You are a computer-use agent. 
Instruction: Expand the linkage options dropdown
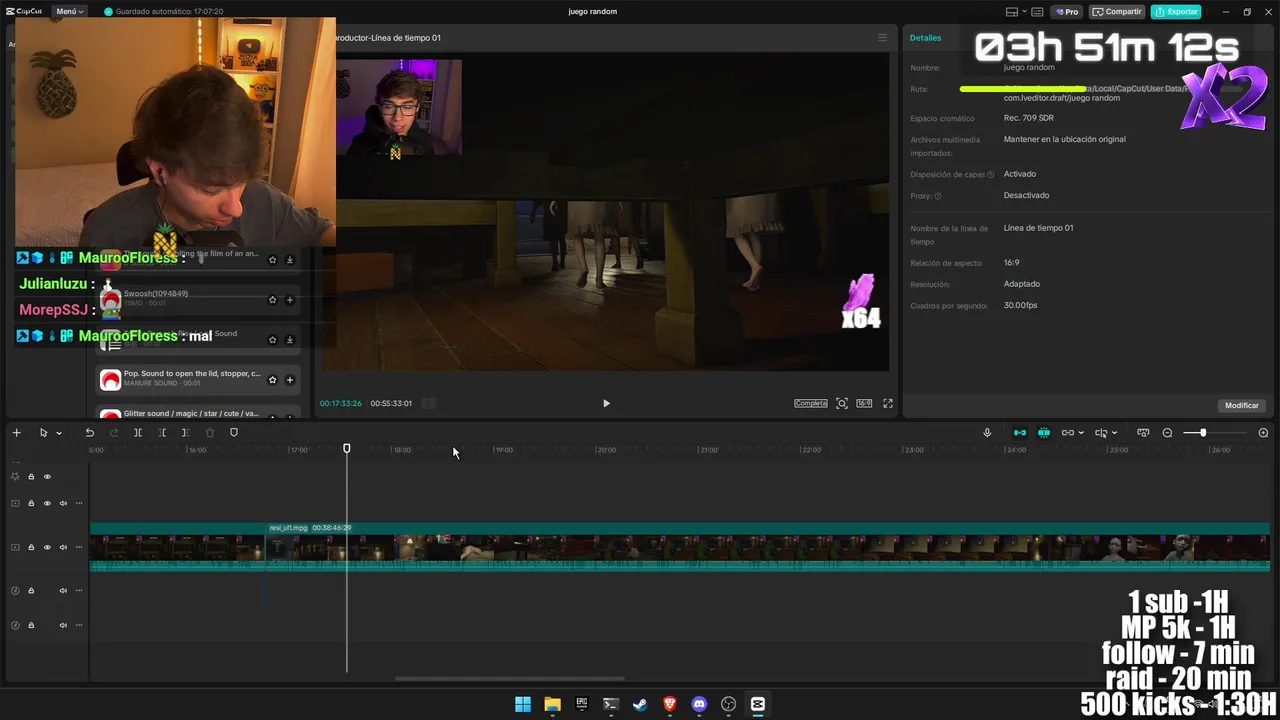coord(1081,433)
